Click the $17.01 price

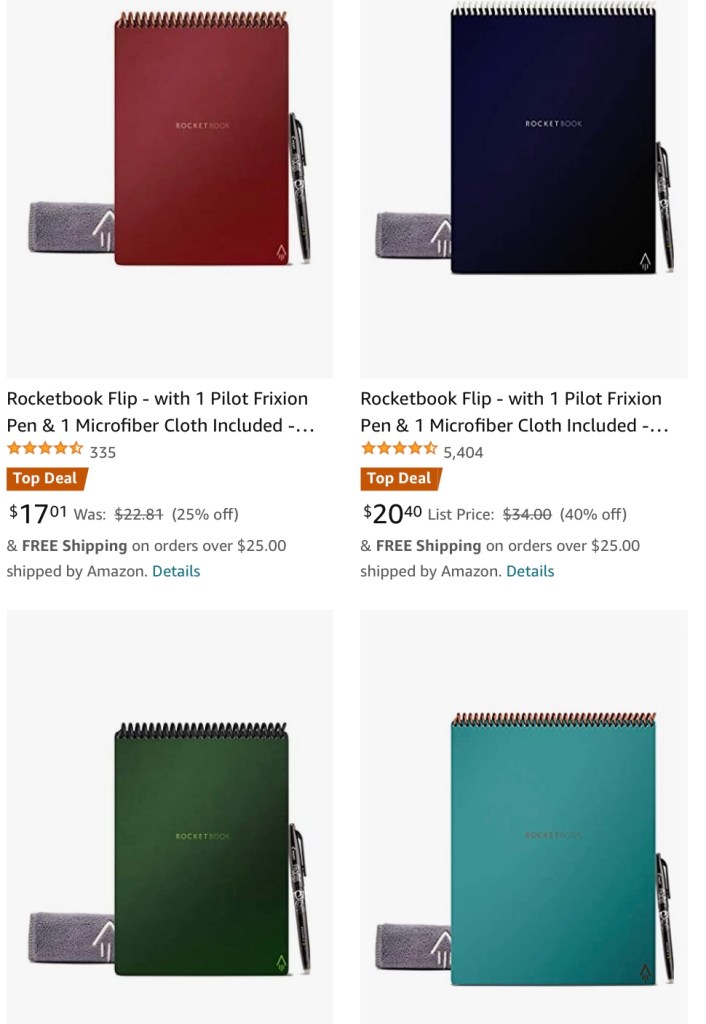tap(38, 514)
